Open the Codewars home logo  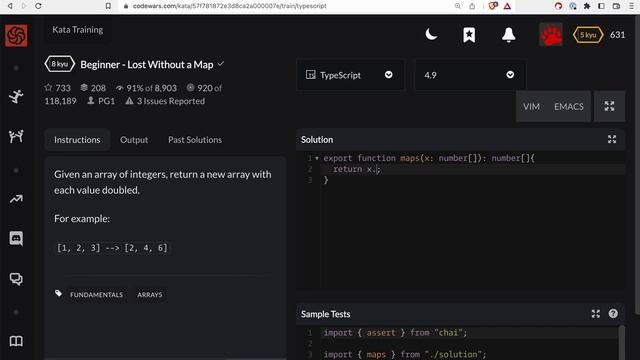point(16,36)
